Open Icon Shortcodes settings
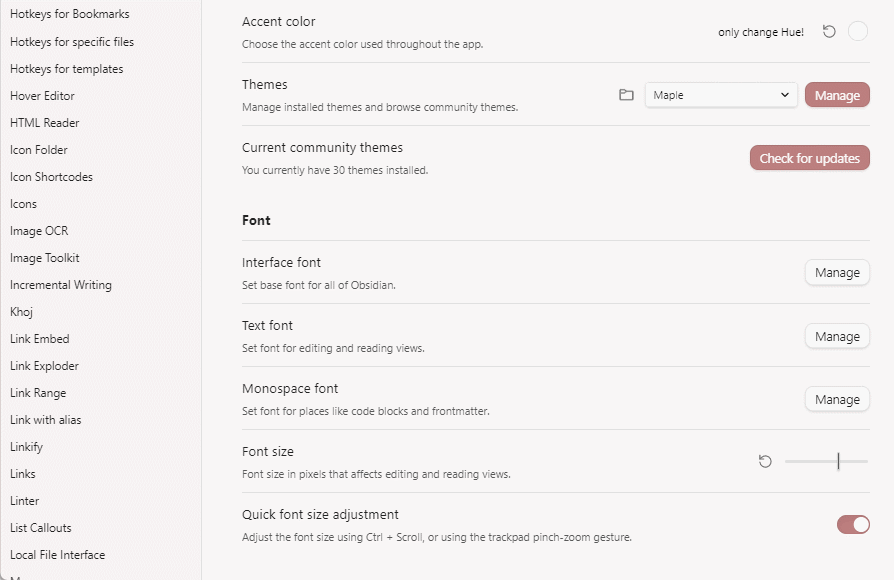Viewport: 894px width, 580px height. tap(50, 176)
